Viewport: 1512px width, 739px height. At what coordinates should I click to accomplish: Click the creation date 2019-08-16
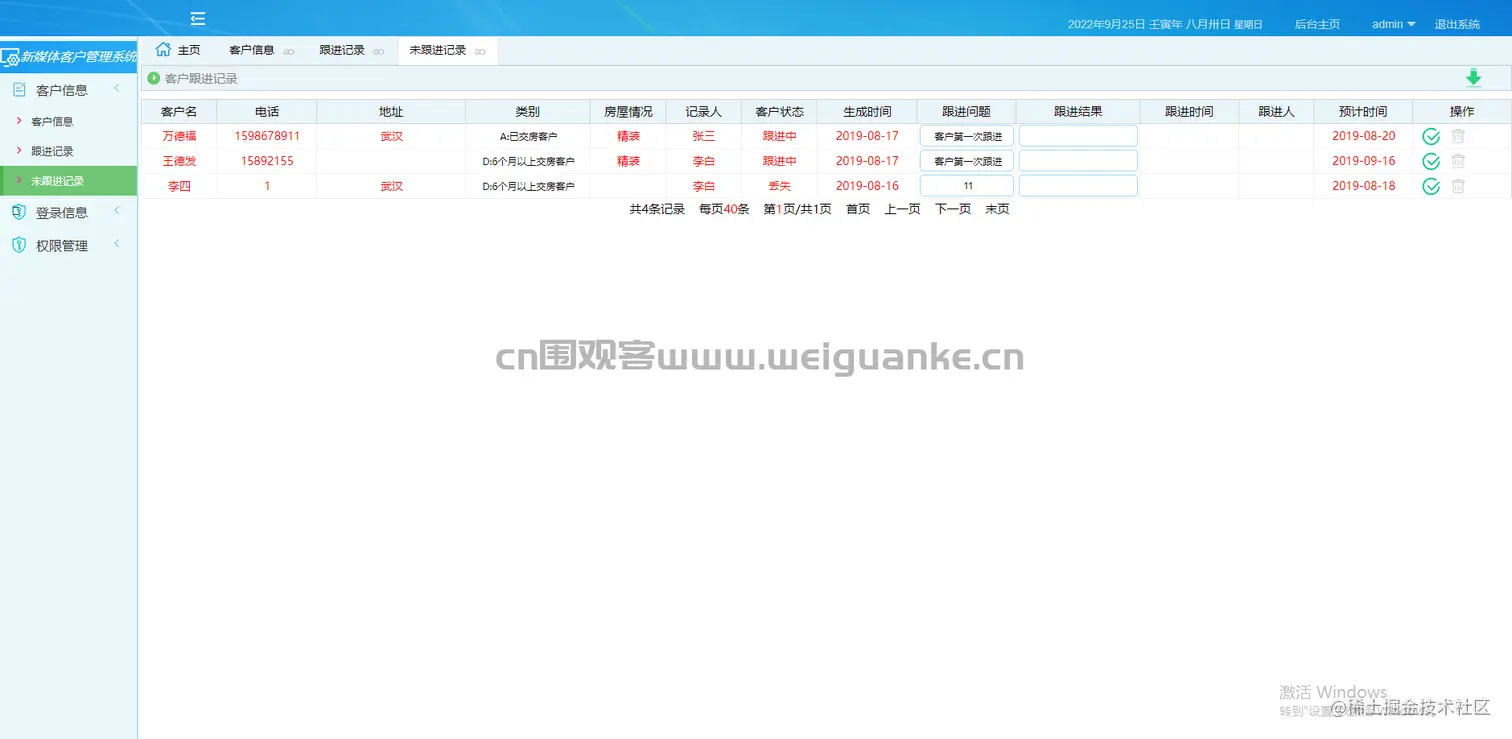867,186
